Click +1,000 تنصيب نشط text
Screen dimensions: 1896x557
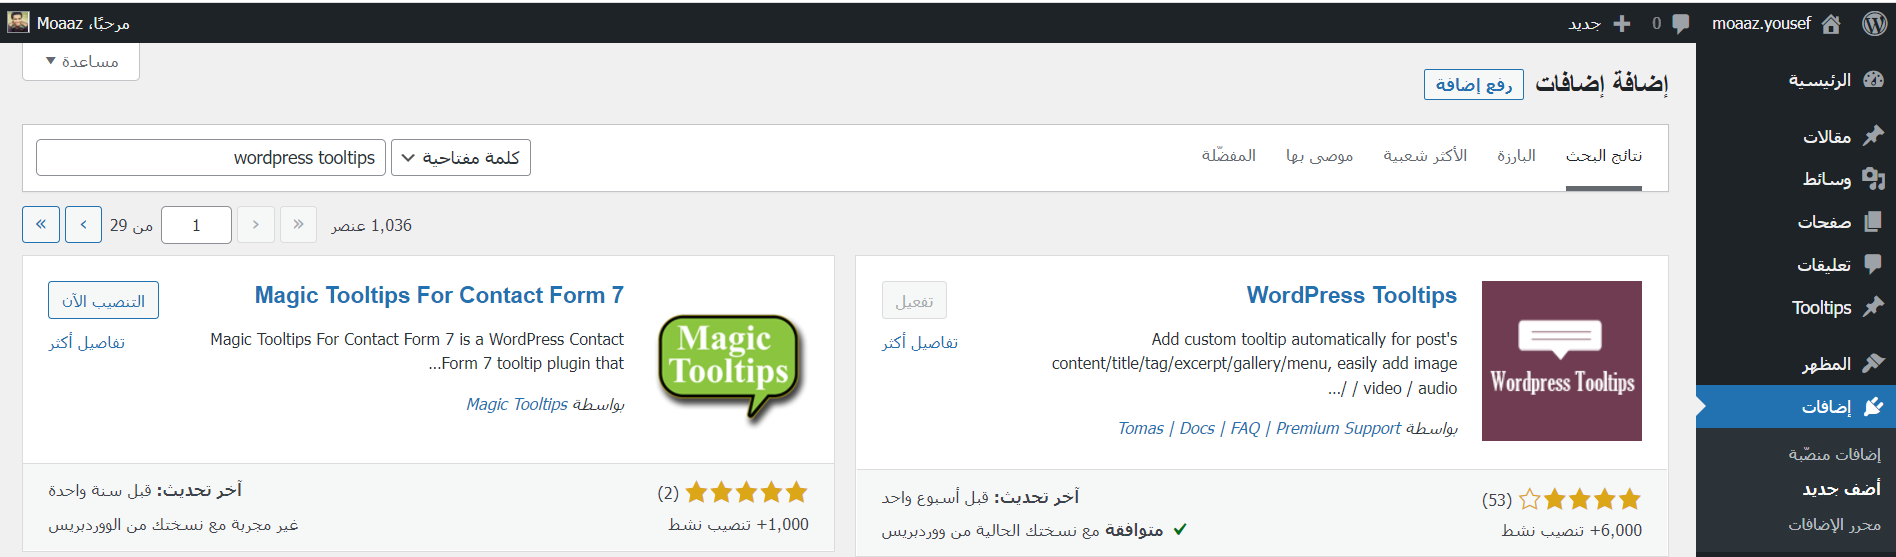[738, 524]
